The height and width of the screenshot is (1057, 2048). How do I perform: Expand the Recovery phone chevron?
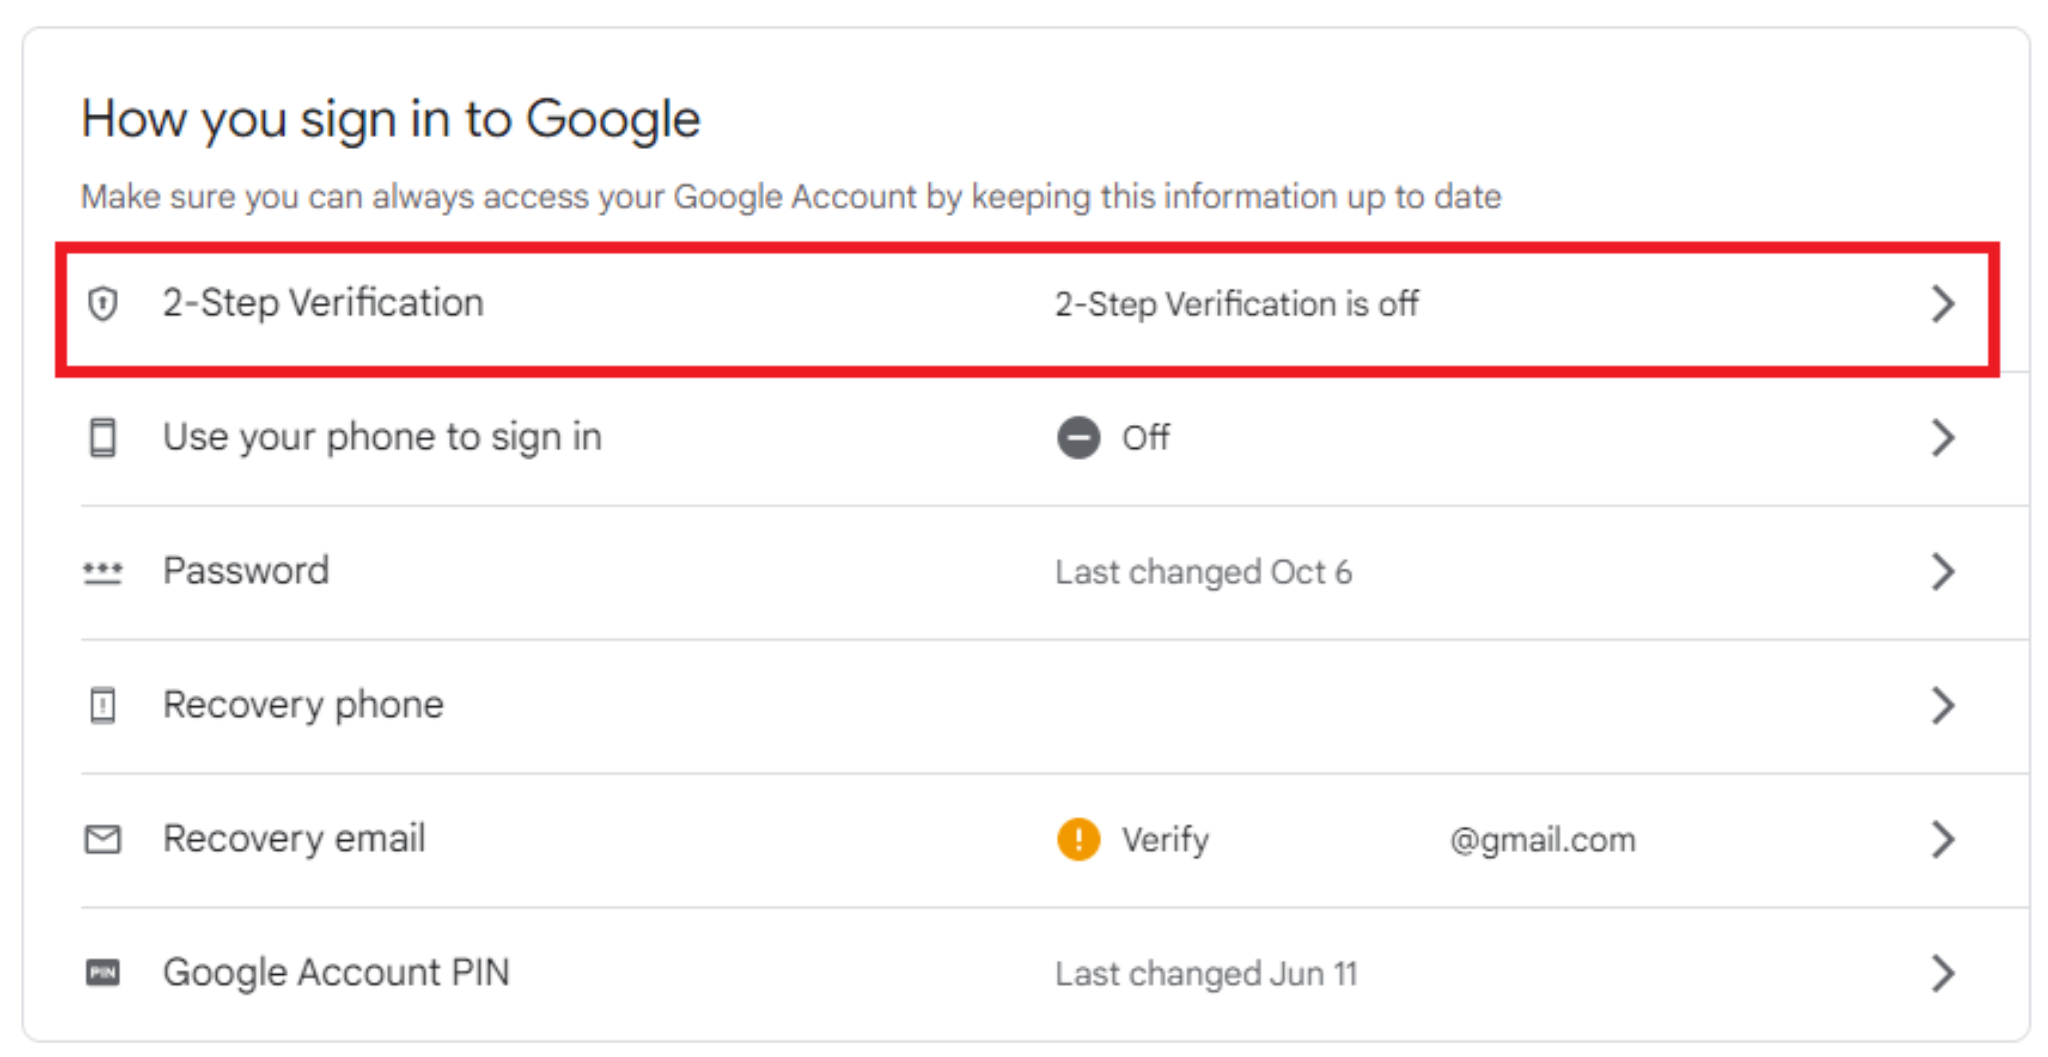pos(1943,705)
